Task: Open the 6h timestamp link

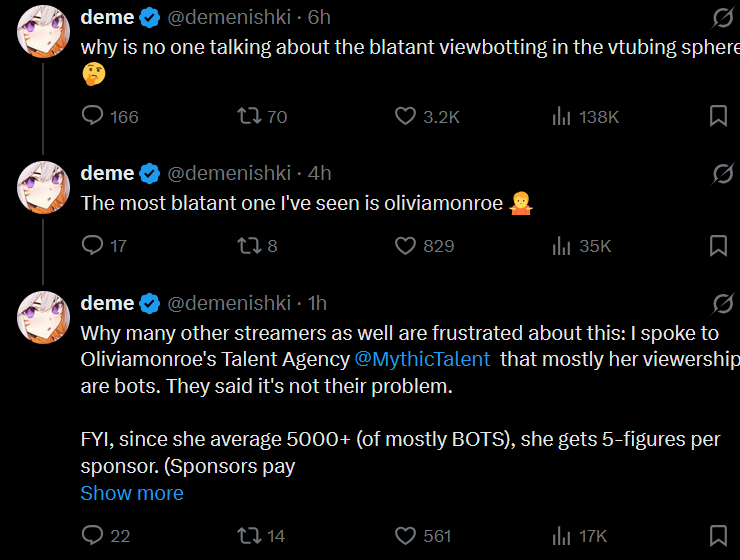Action: (x=320, y=17)
